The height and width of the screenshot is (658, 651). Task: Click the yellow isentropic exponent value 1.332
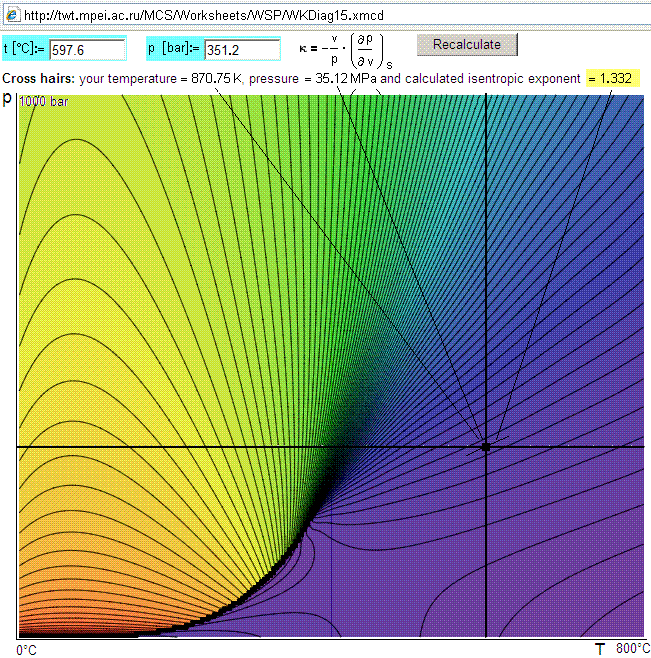[613, 78]
